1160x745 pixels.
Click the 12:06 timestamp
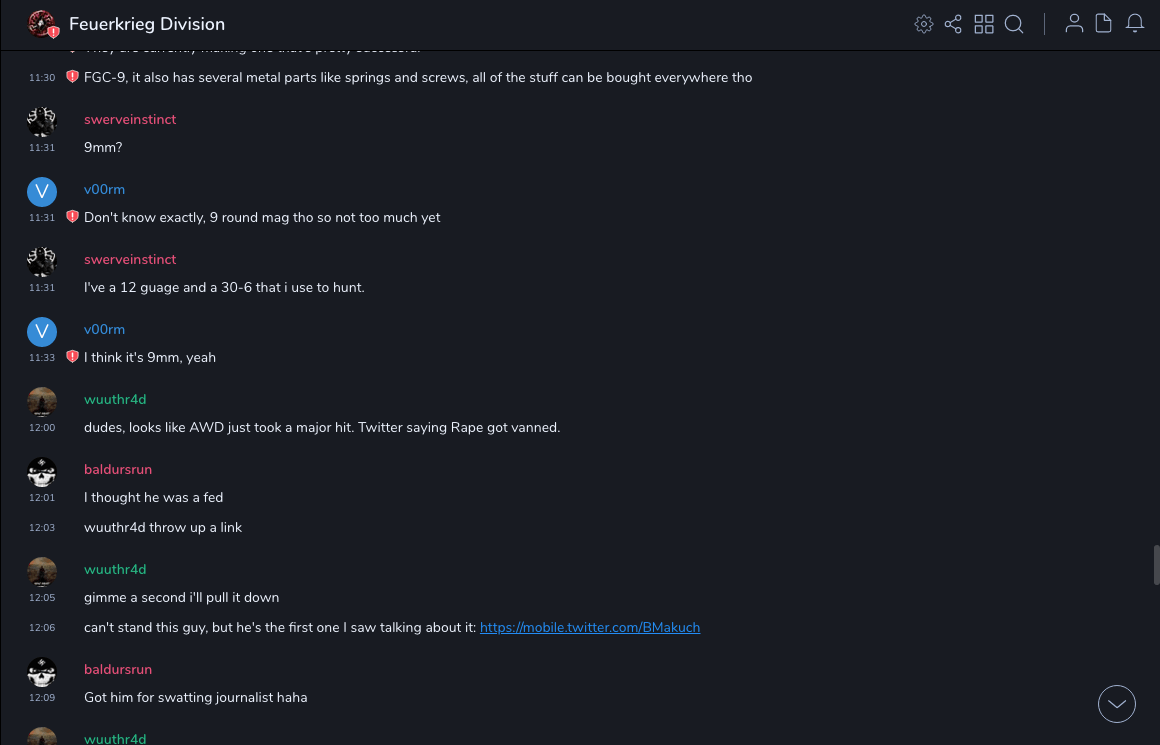pyautogui.click(x=42, y=628)
